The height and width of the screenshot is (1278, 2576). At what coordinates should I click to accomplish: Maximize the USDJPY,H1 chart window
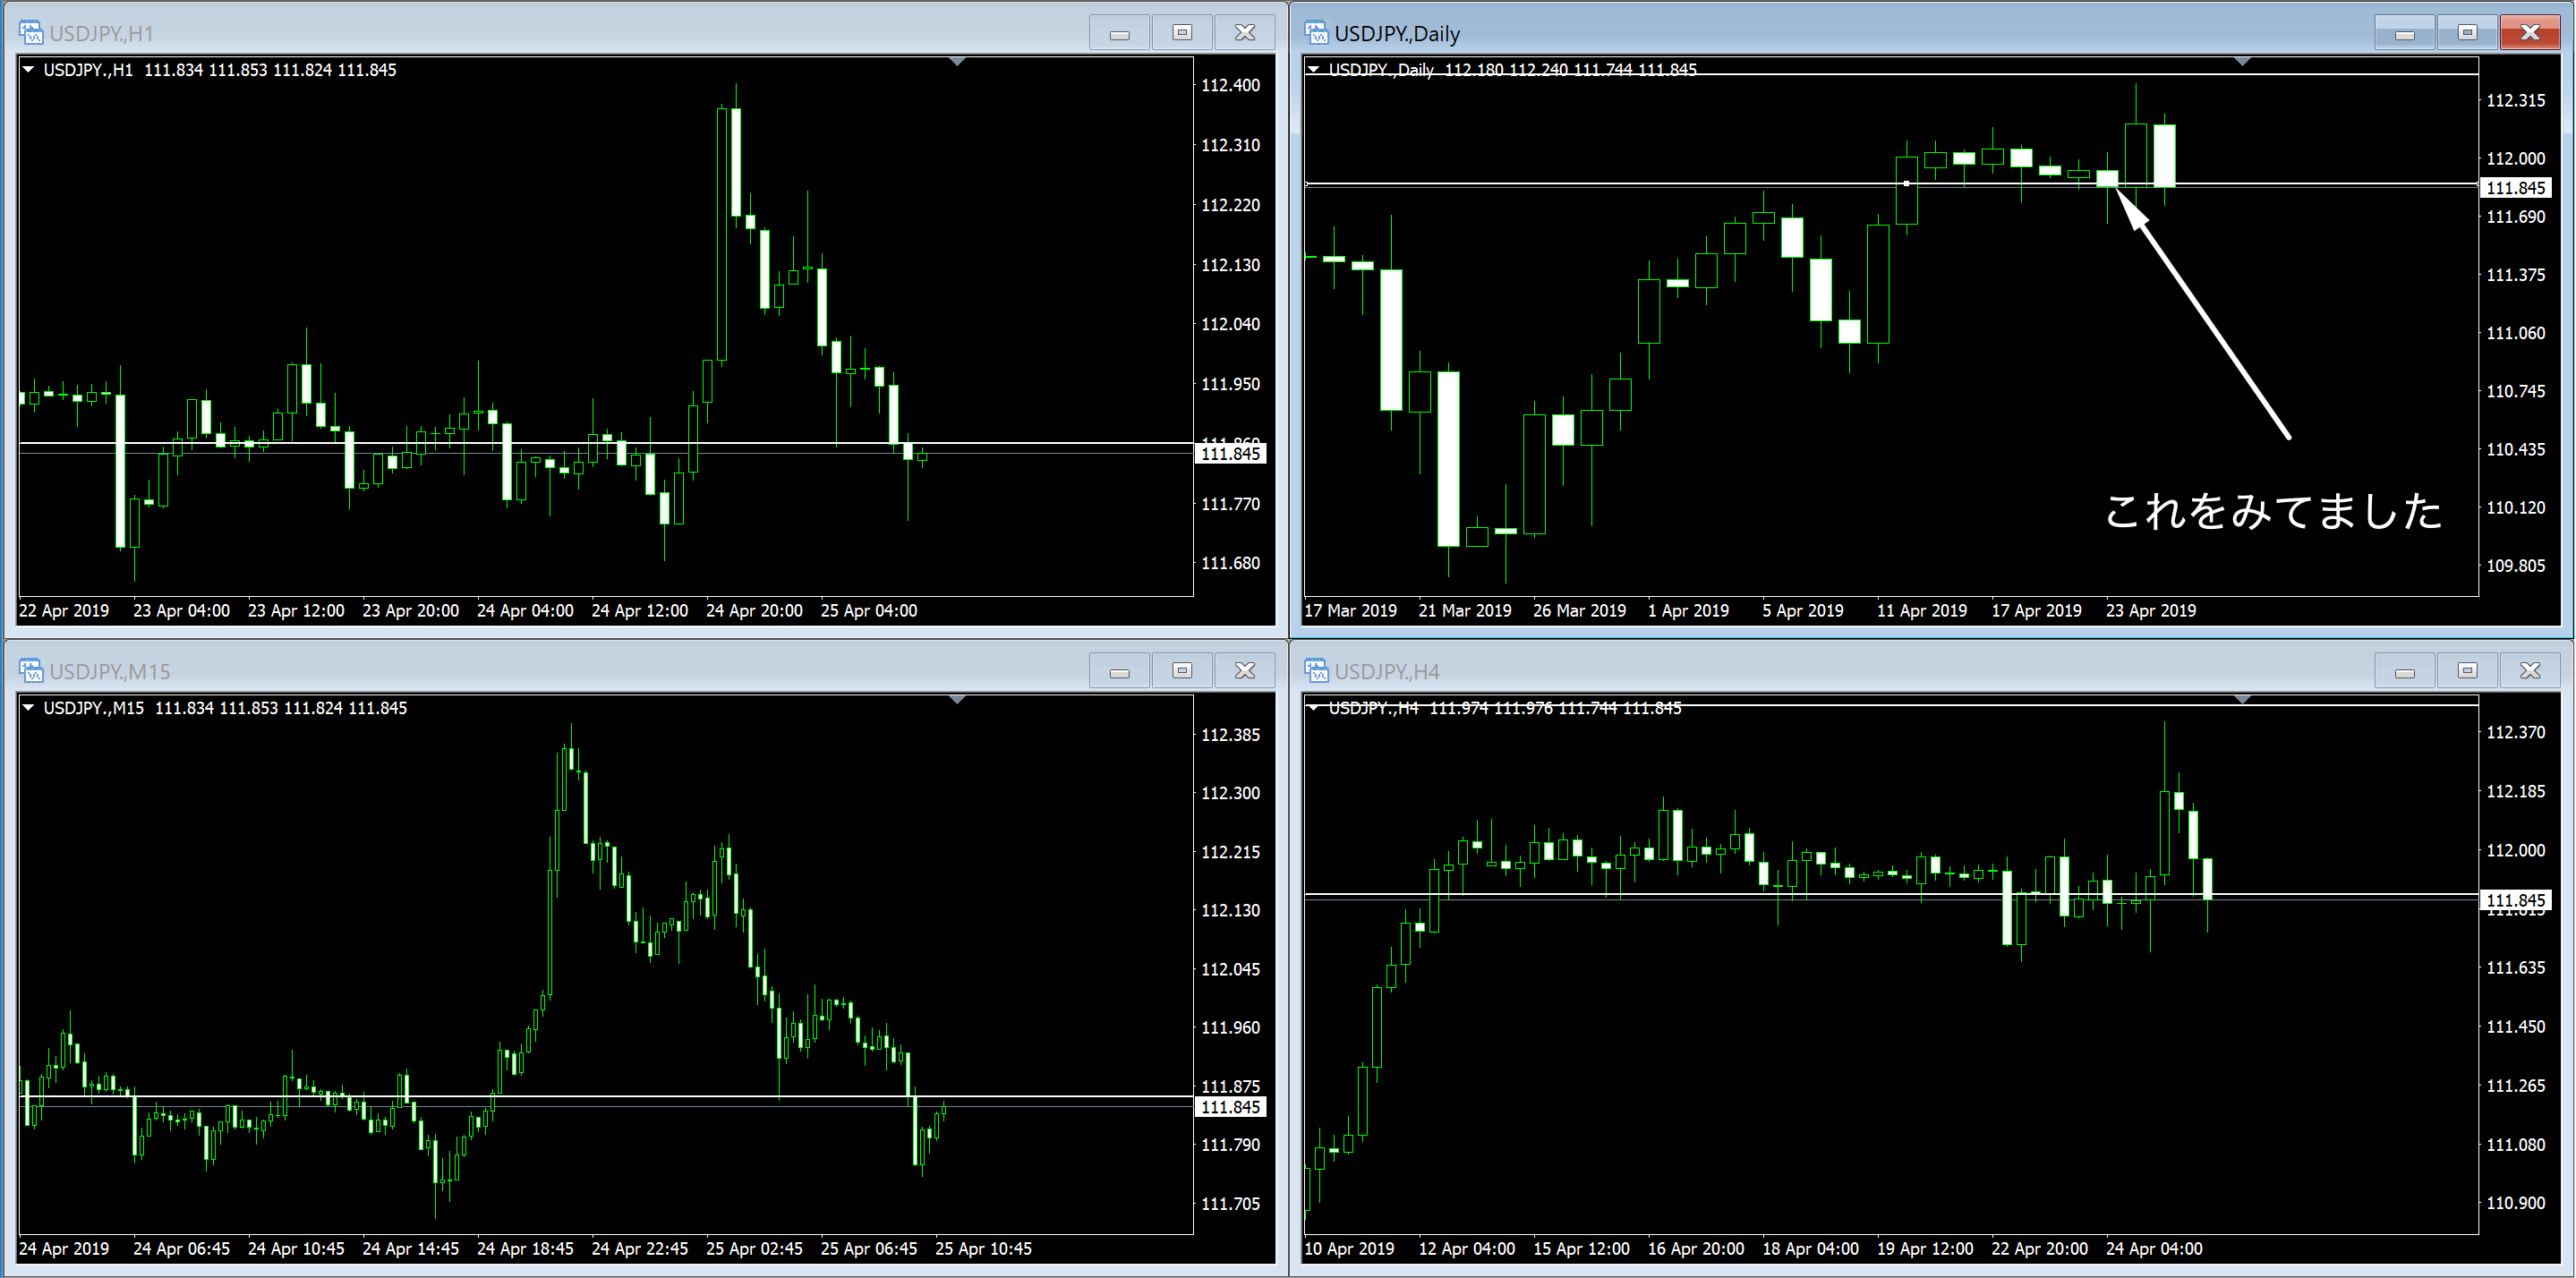coord(1182,33)
